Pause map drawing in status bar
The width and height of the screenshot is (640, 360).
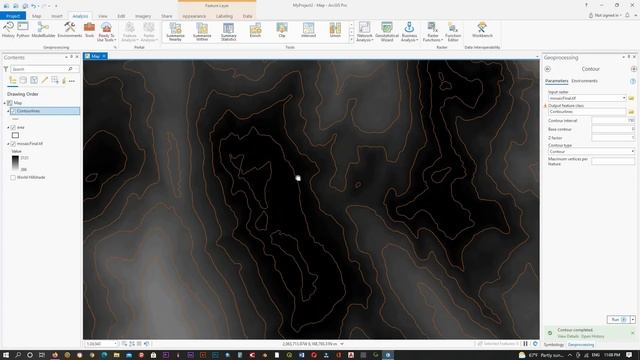click(x=526, y=344)
